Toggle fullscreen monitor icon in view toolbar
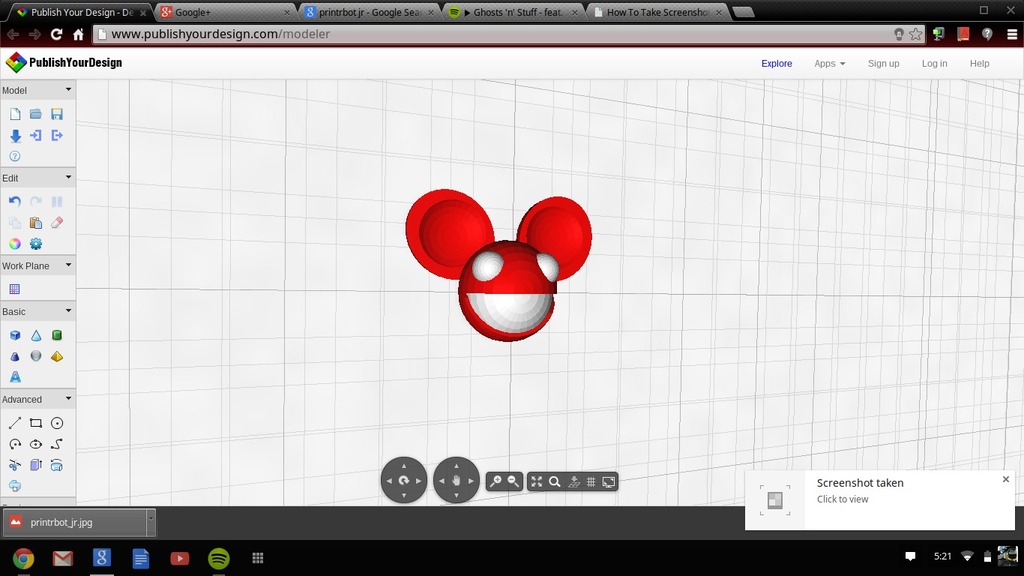 (609, 482)
